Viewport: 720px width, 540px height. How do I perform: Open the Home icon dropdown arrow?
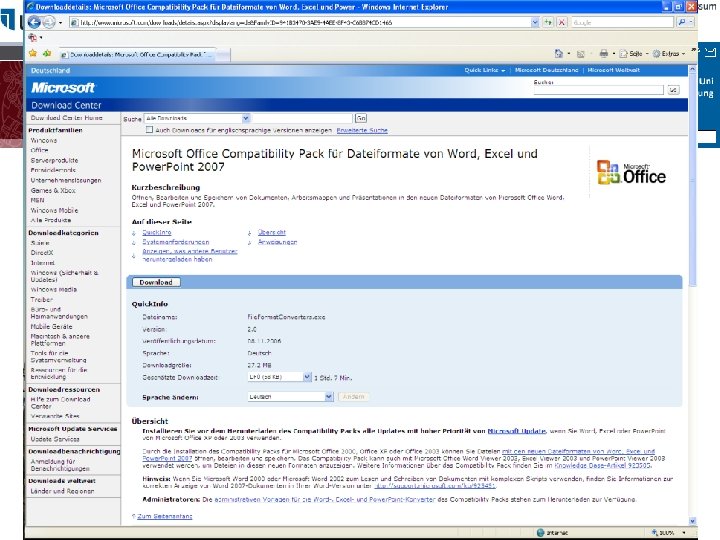[x=568, y=54]
